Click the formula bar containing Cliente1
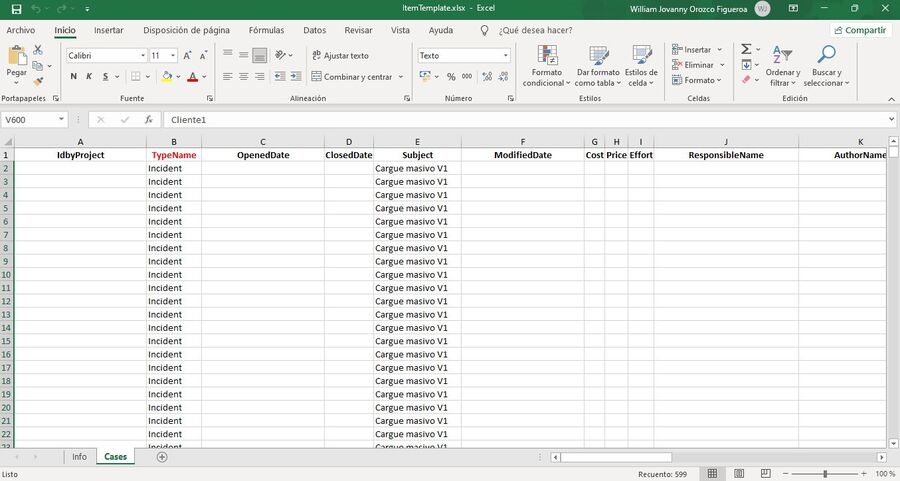The width and height of the screenshot is (900, 481). pos(520,119)
